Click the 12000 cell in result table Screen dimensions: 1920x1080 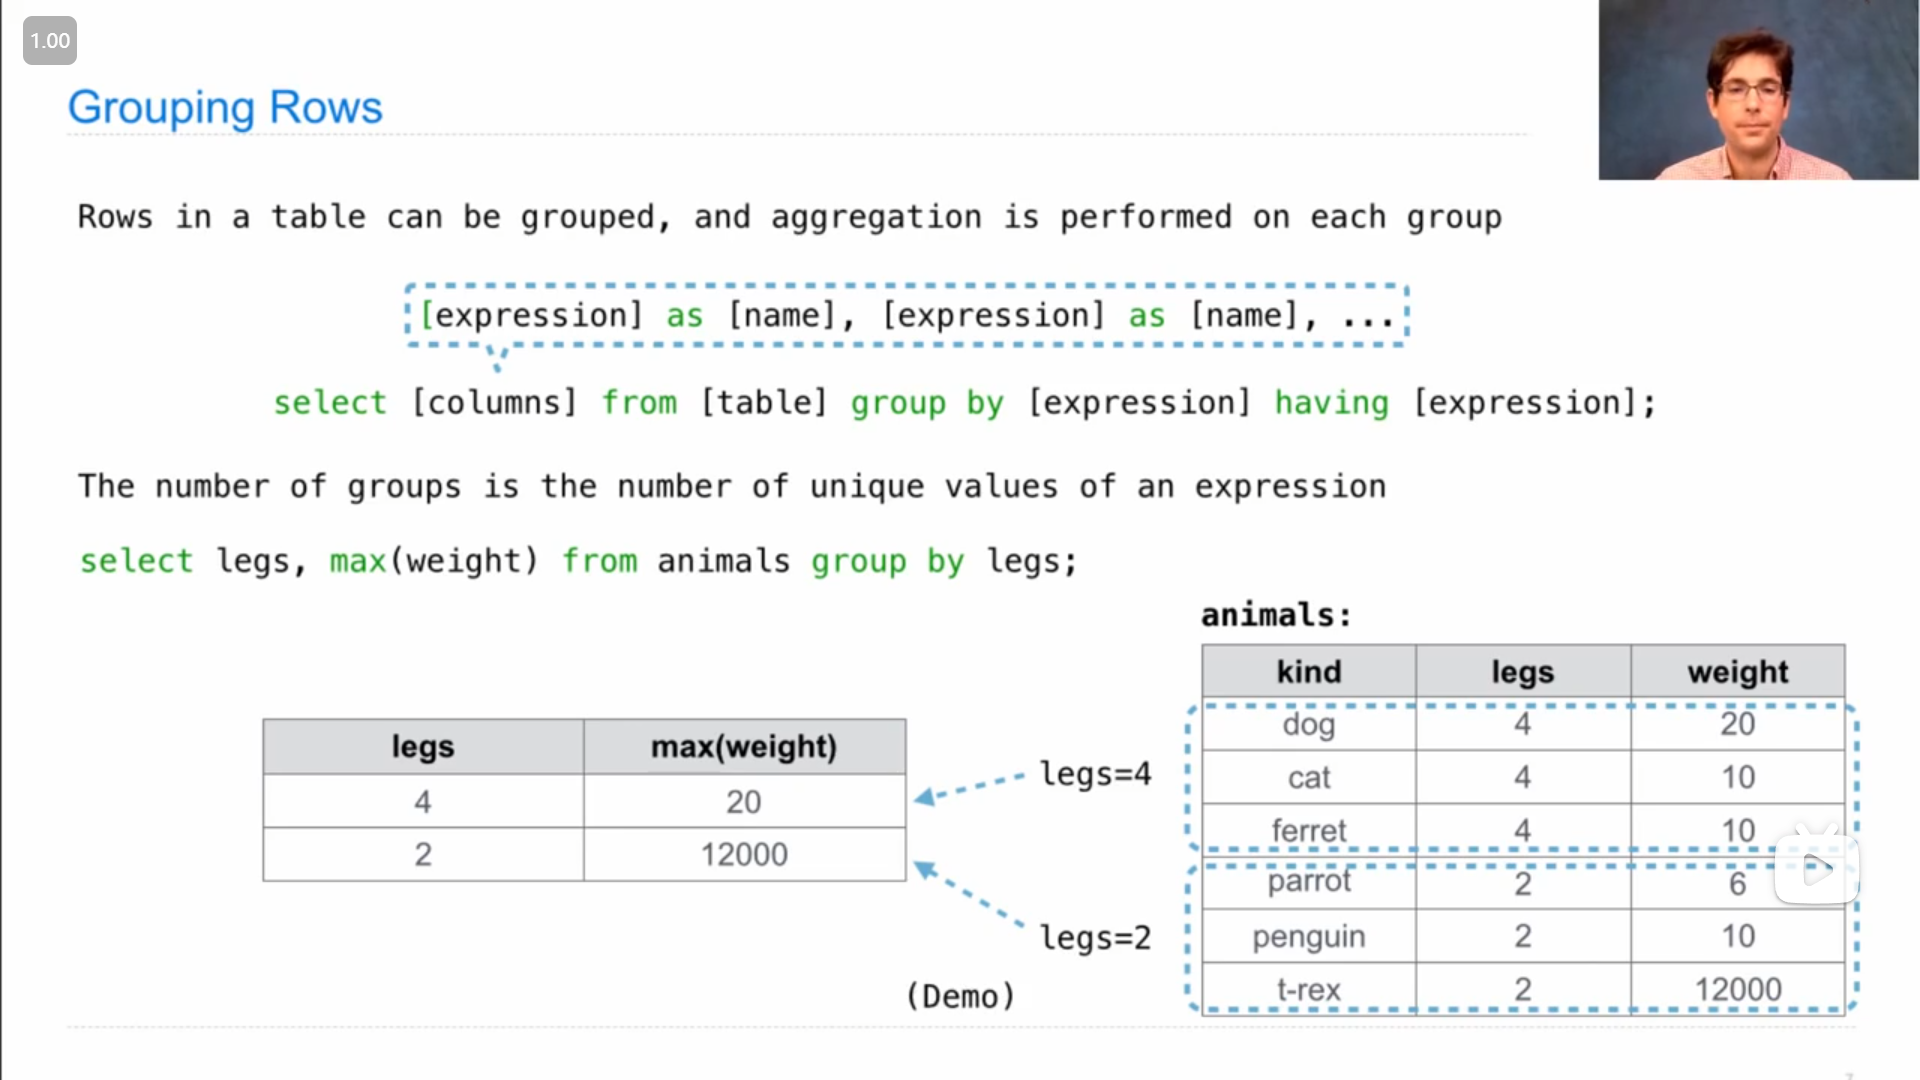(x=743, y=854)
